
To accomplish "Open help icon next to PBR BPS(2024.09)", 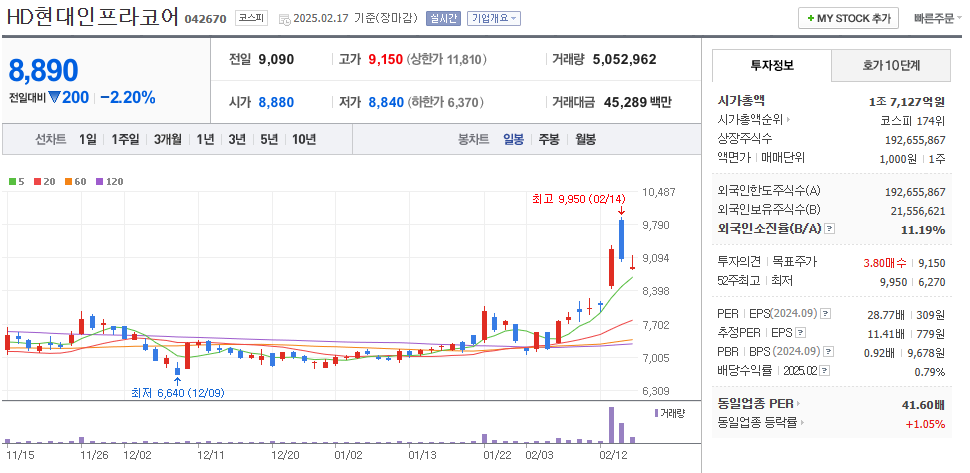I will click(829, 352).
